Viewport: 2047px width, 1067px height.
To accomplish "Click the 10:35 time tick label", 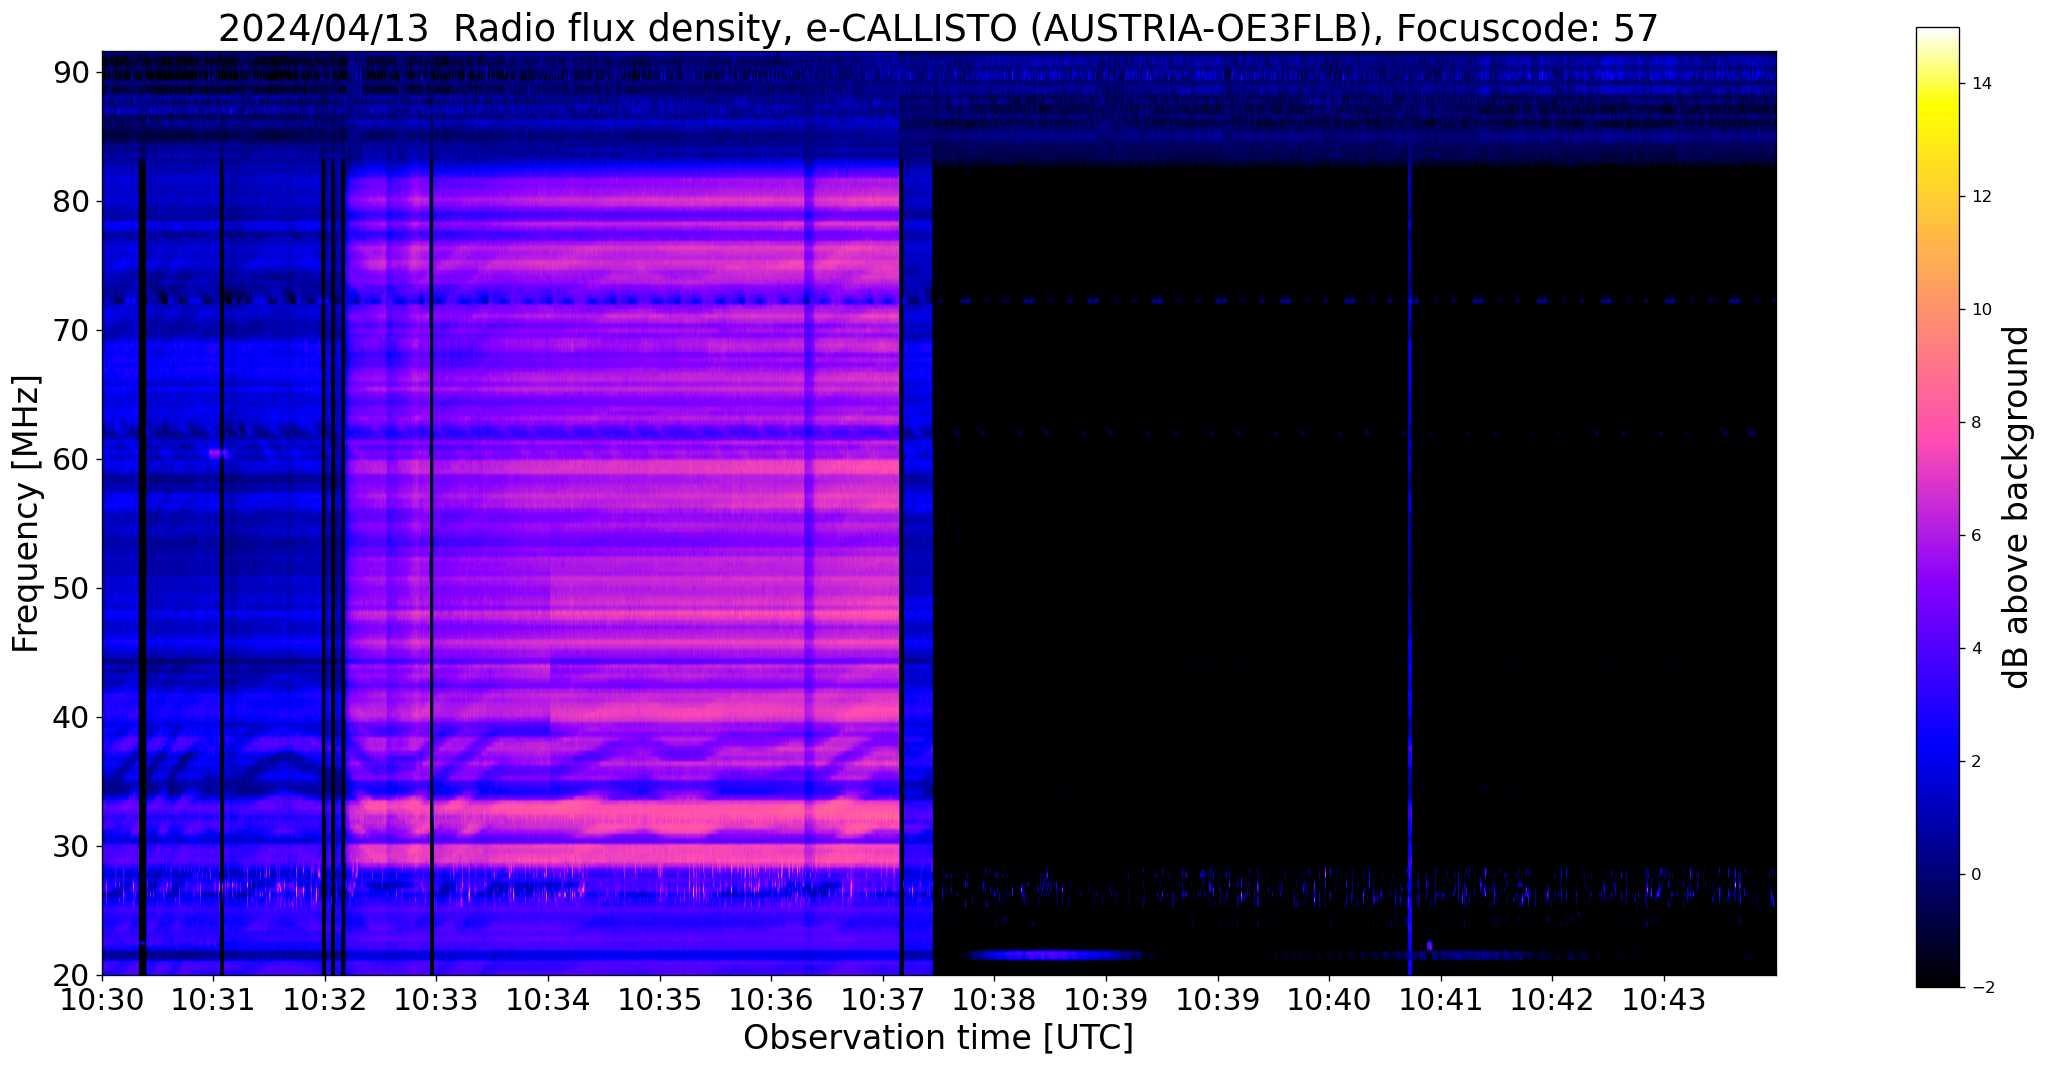I will [x=660, y=1000].
